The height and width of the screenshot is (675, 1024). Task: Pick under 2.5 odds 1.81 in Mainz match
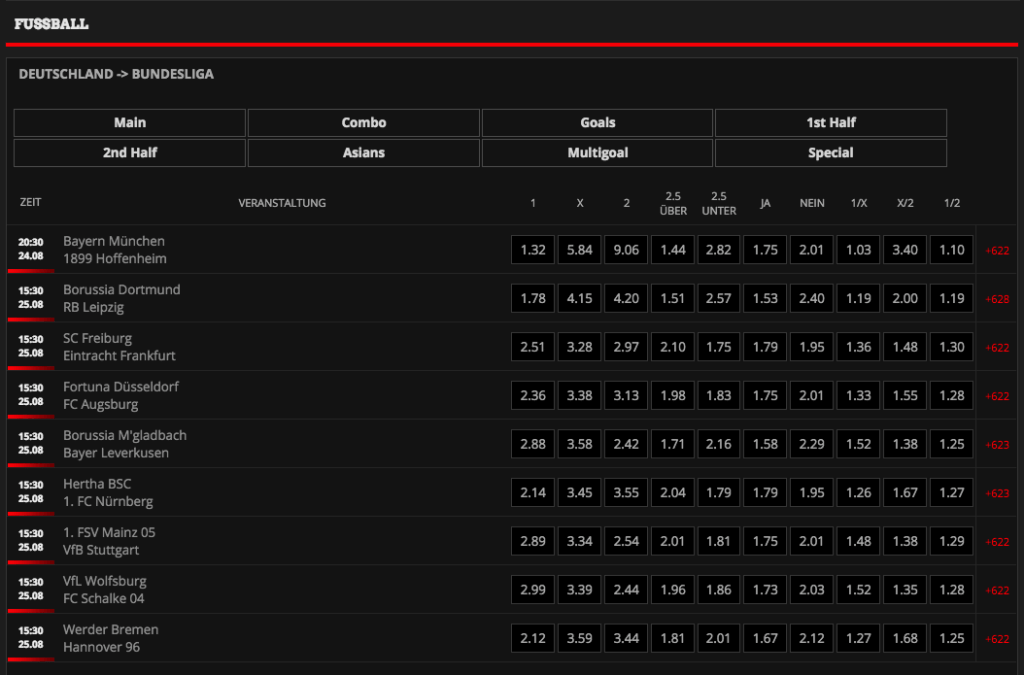coord(718,541)
